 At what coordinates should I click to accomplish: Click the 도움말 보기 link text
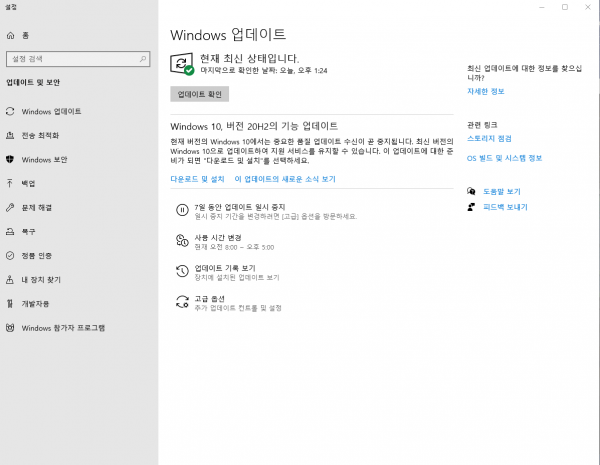(x=501, y=191)
